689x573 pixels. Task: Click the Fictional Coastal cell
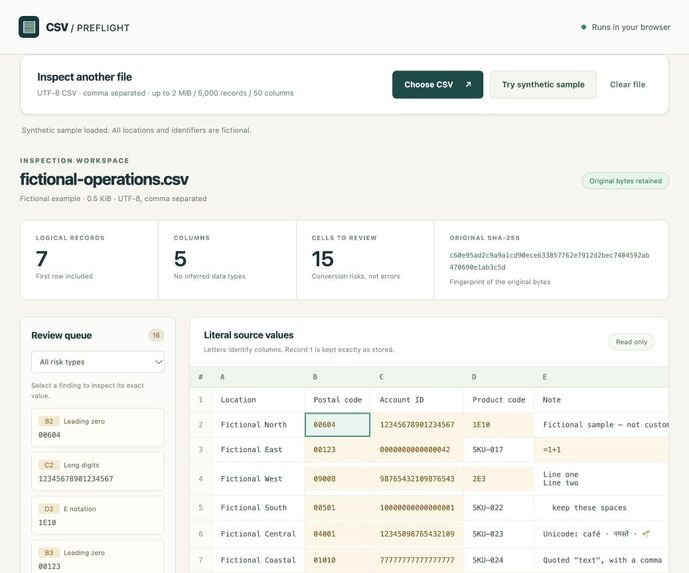coord(258,560)
